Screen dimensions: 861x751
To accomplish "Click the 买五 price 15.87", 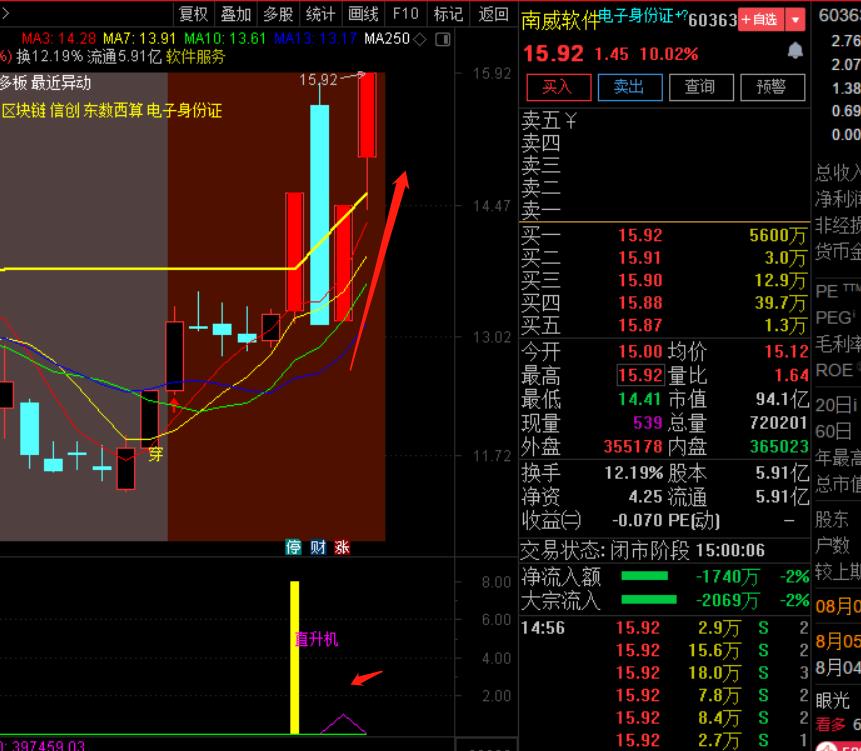I will (640, 326).
